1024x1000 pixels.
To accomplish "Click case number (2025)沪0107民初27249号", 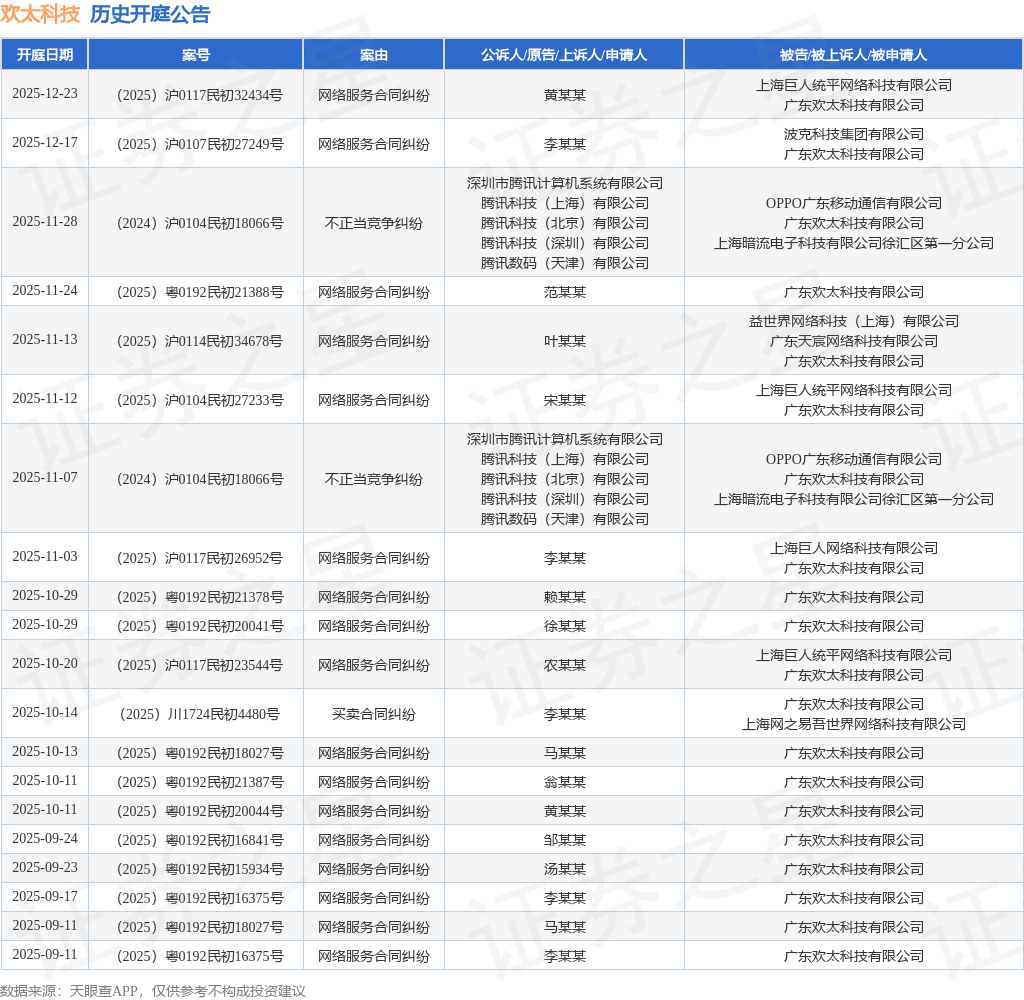I will [200, 144].
